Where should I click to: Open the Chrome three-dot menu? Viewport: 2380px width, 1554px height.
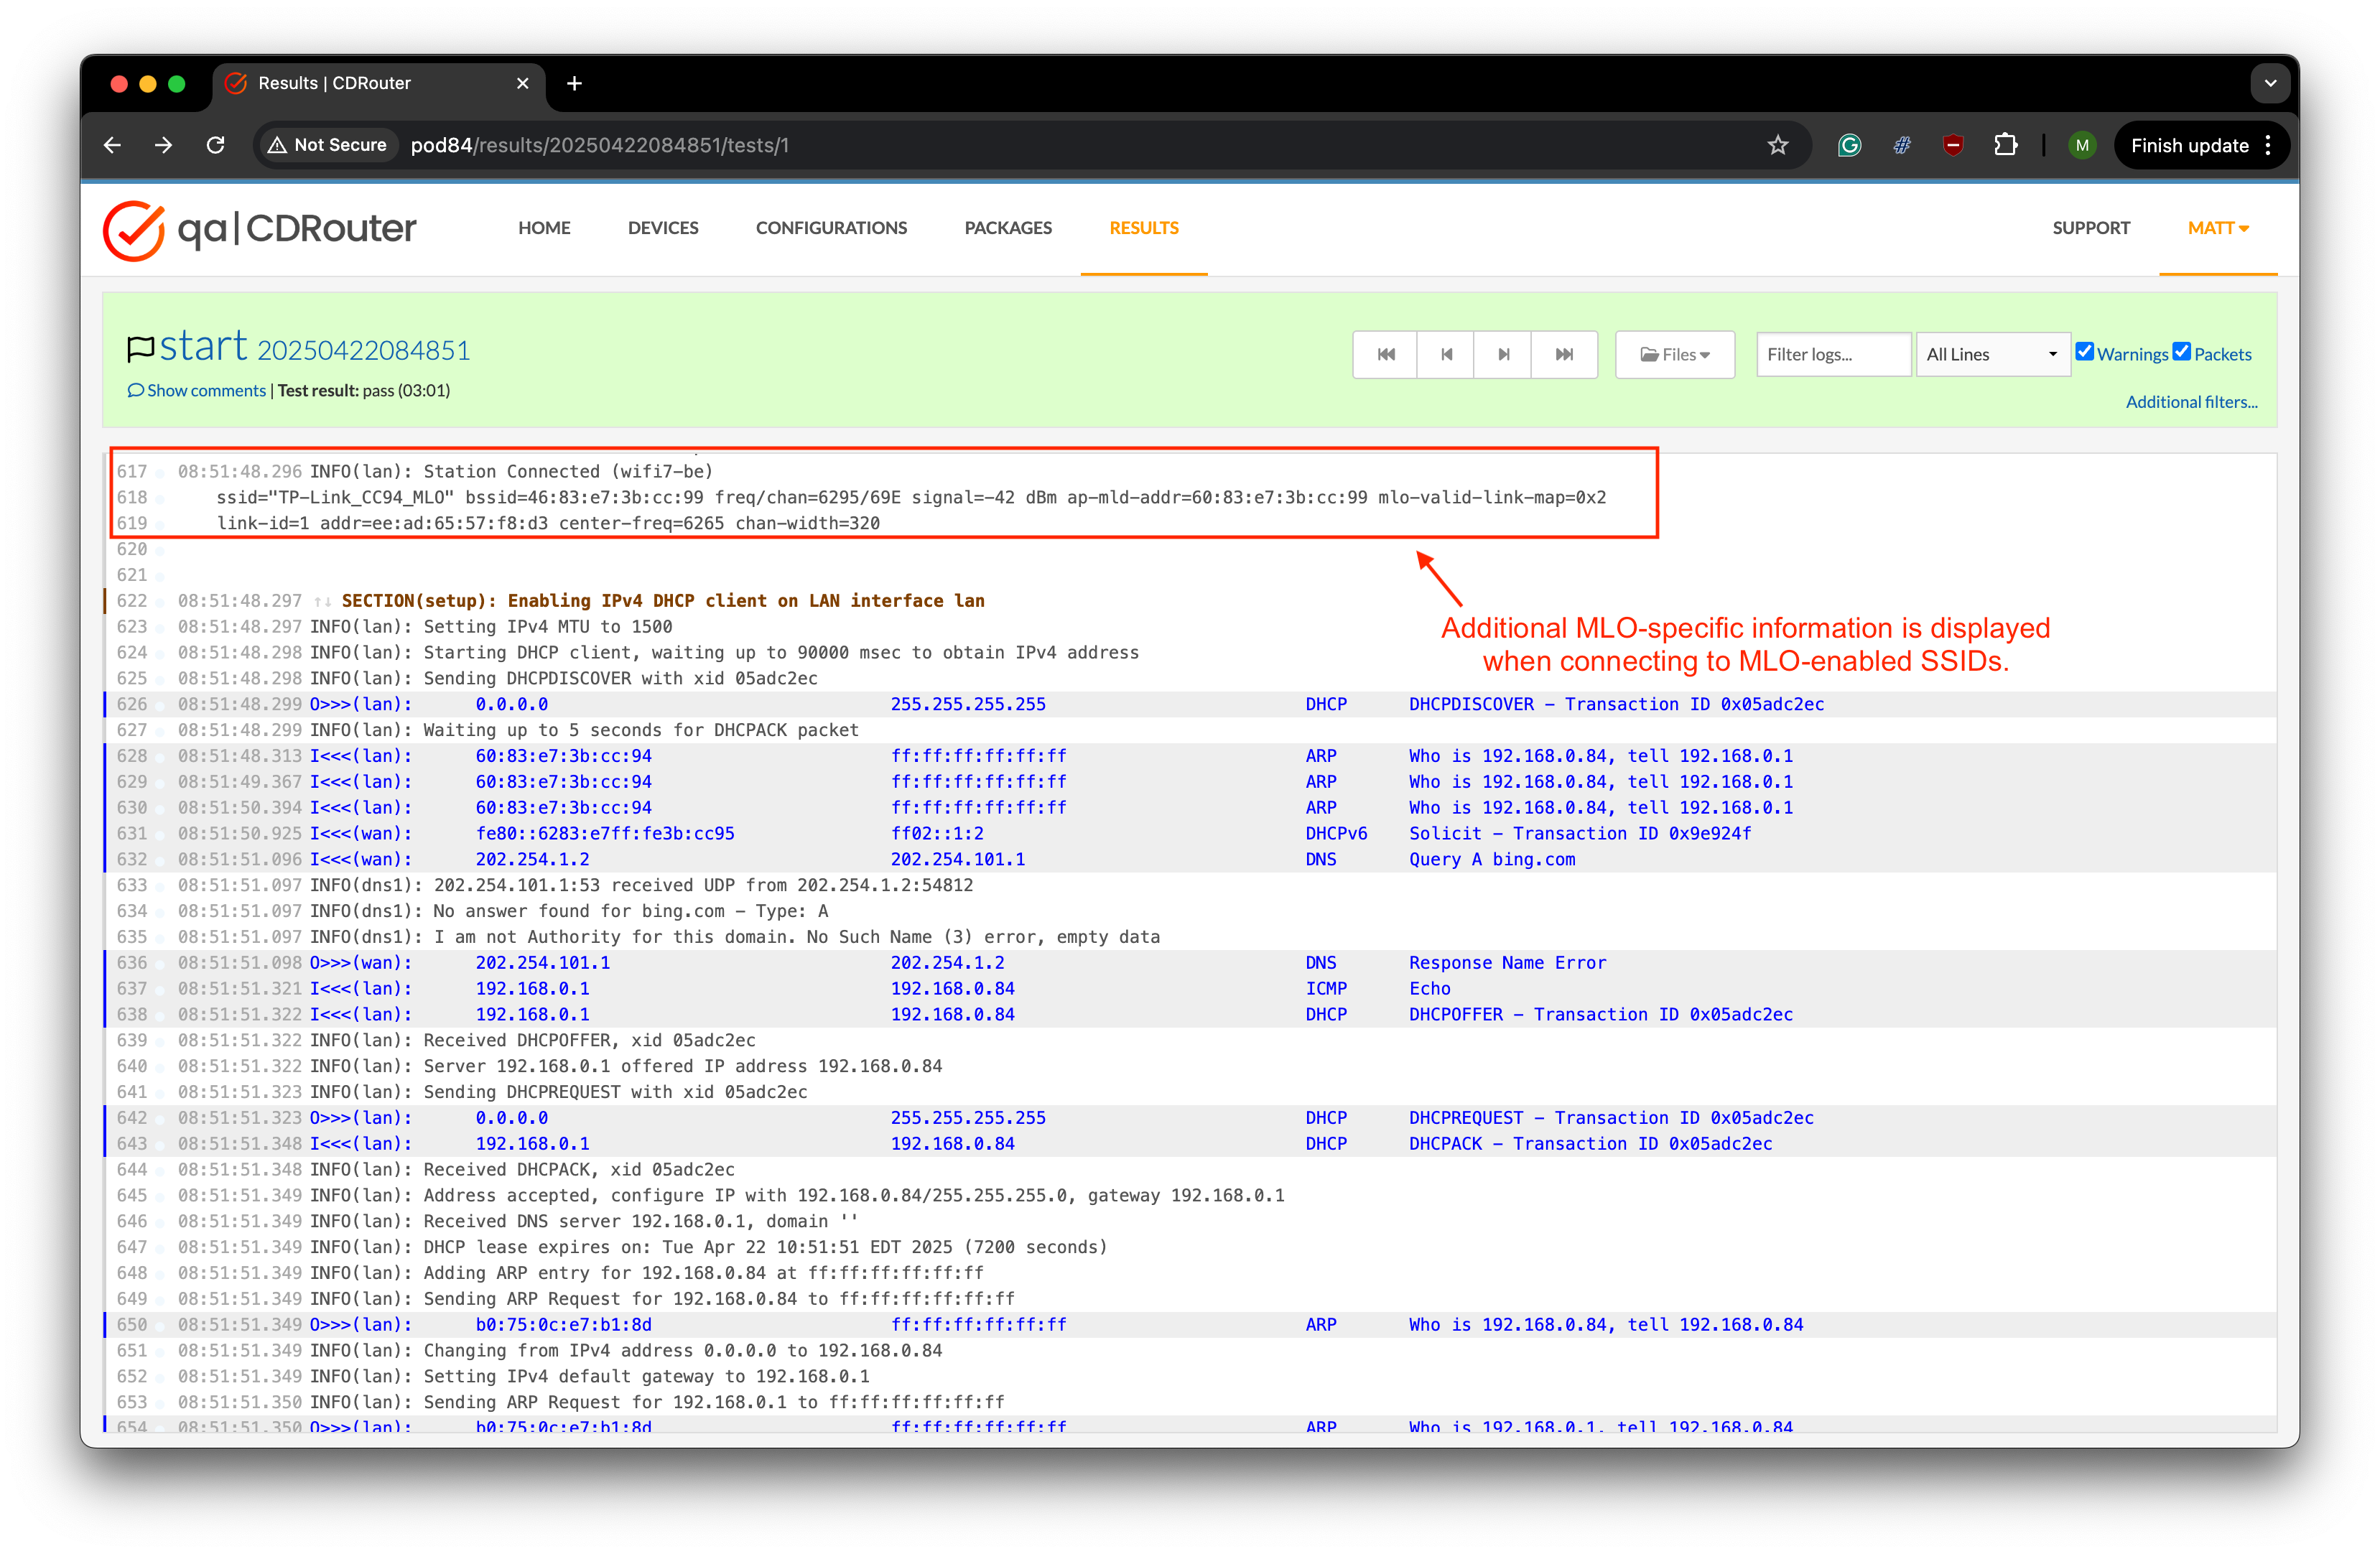click(2268, 145)
